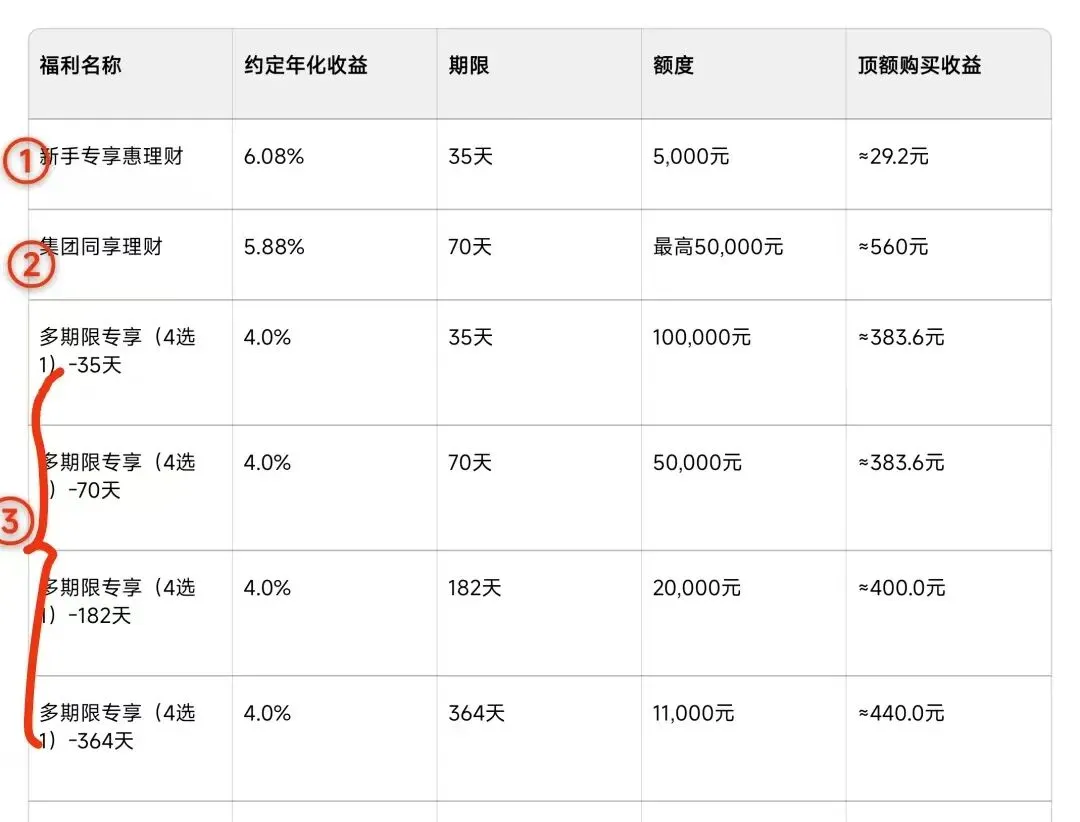Click the 多期限专享 364天 product name
Image resolution: width=1080 pixels, height=822 pixels.
(117, 727)
